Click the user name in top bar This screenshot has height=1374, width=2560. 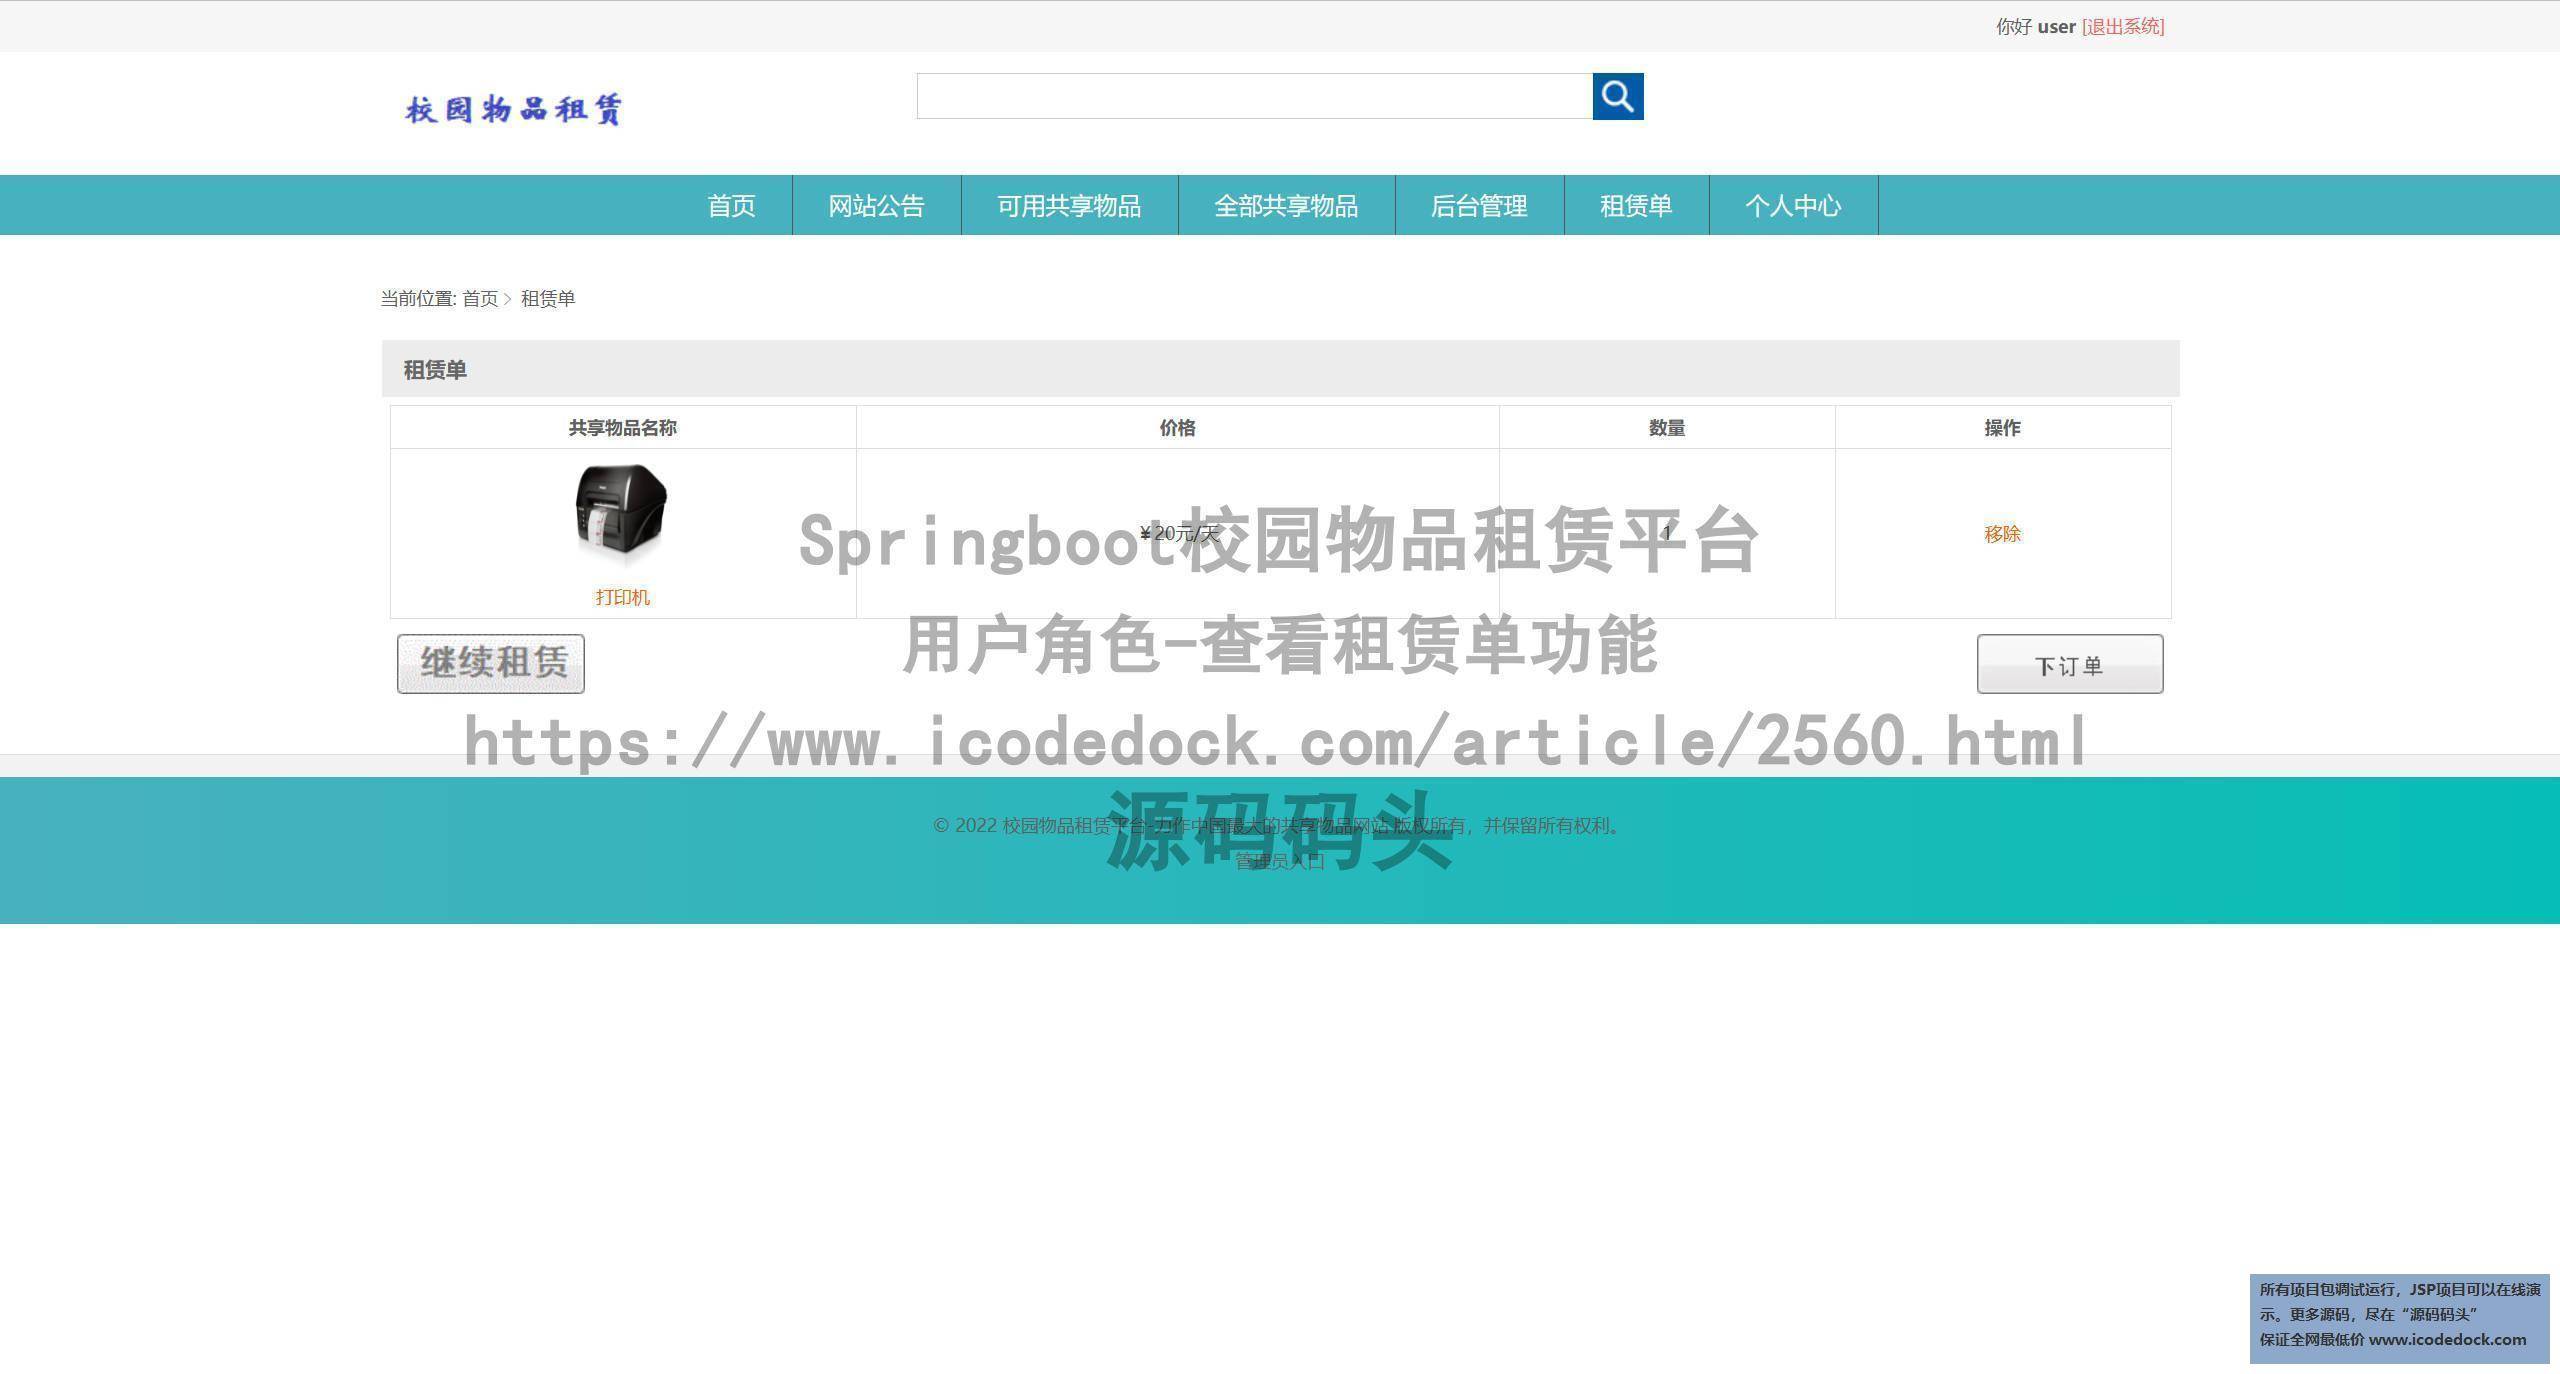pyautogui.click(x=2056, y=27)
